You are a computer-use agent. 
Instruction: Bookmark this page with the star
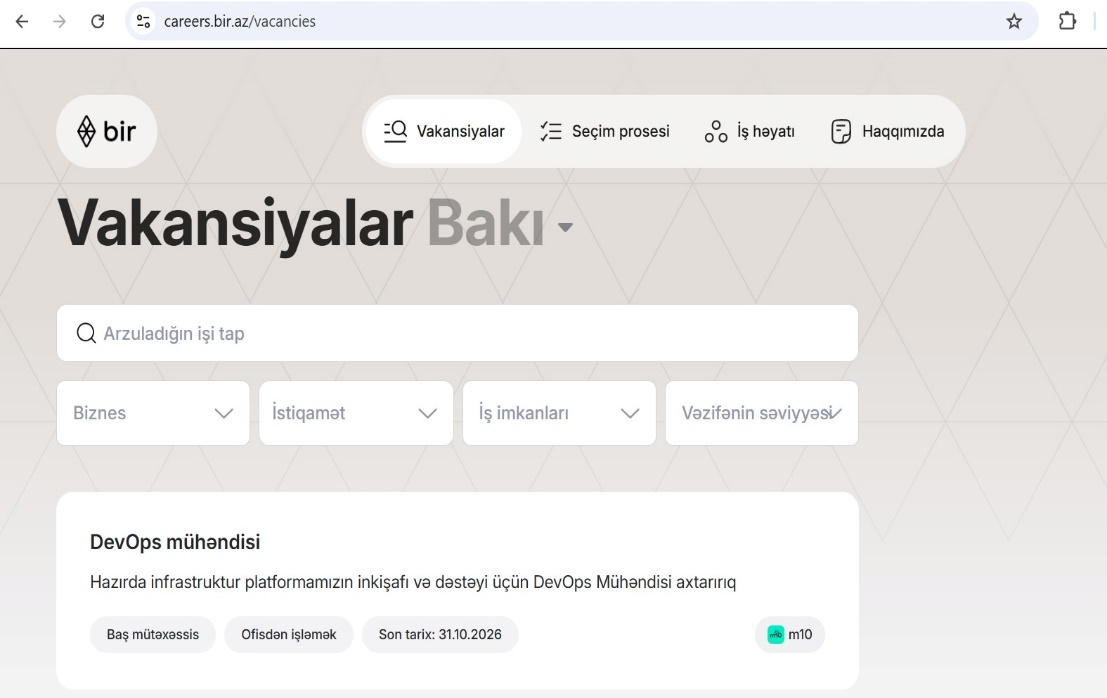point(1014,22)
